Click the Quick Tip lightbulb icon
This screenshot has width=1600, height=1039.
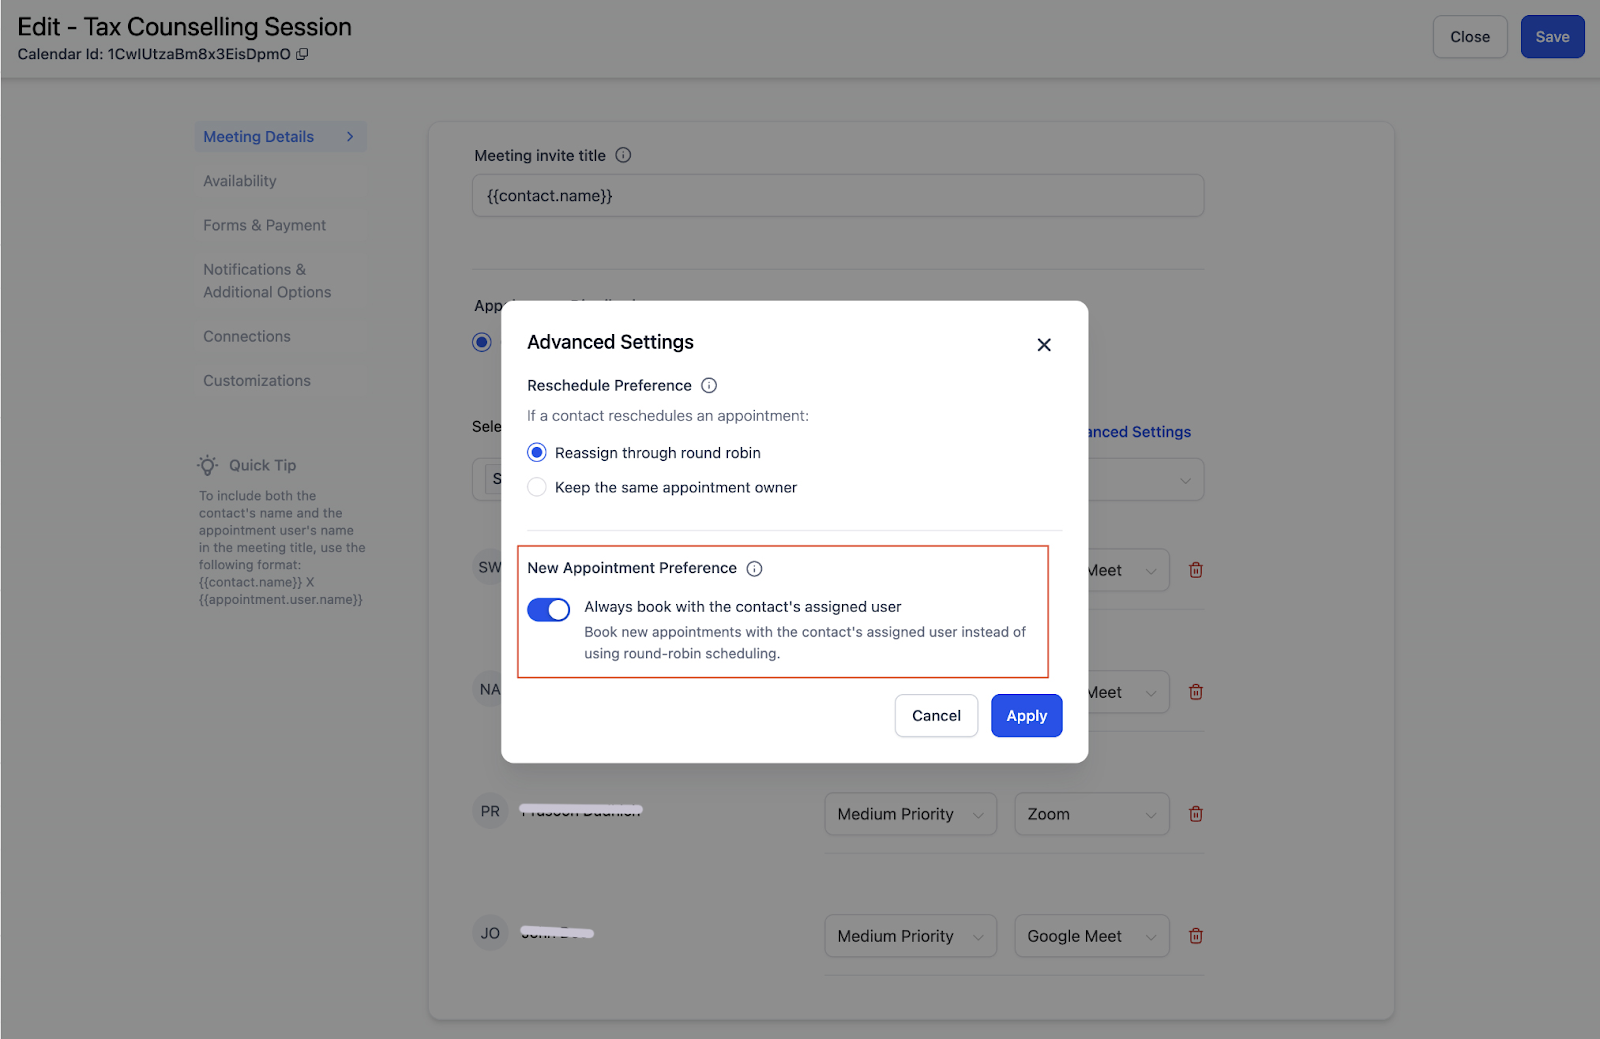tap(208, 465)
